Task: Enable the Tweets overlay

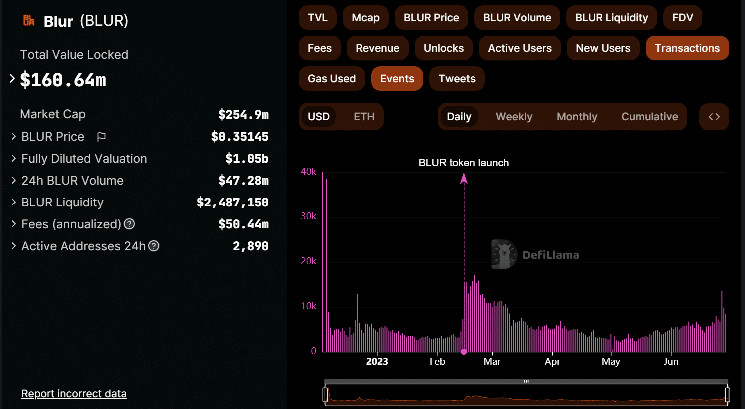Action: click(x=457, y=78)
